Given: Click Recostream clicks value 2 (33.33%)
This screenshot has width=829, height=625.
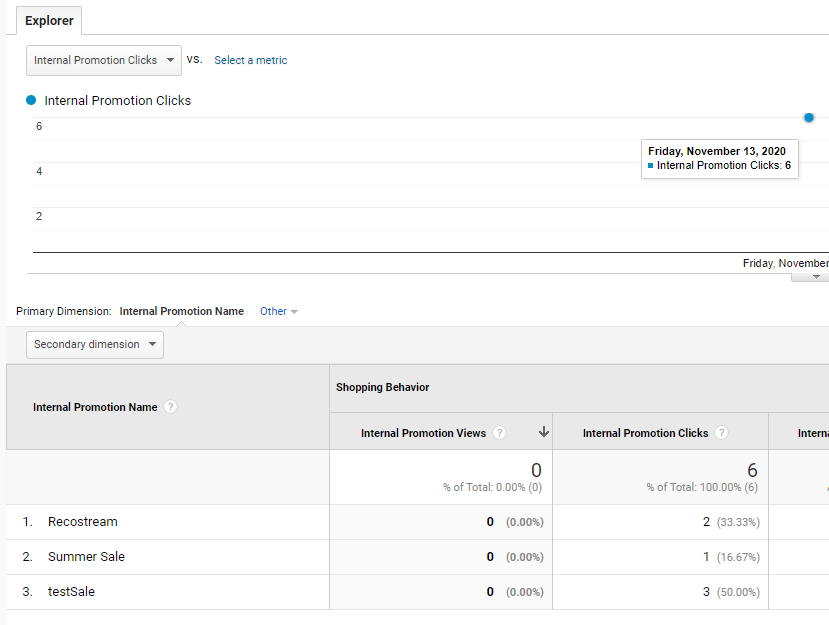Looking at the screenshot, I should click(x=731, y=522).
